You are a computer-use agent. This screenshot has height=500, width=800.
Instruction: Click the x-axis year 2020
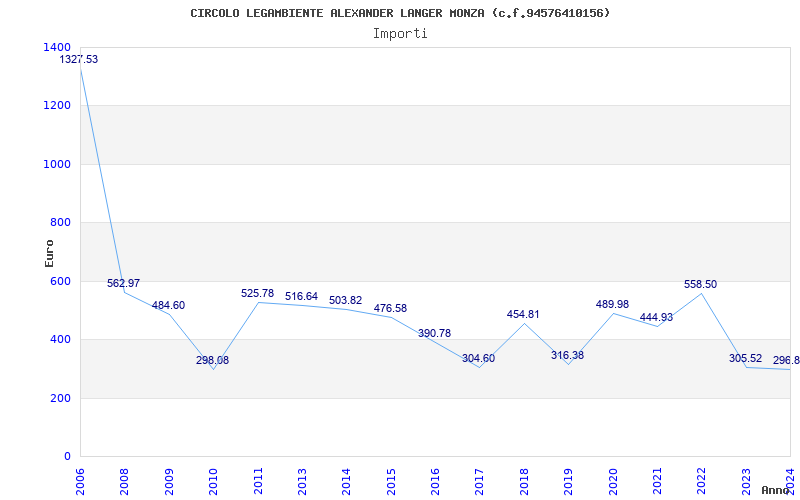[613, 481]
